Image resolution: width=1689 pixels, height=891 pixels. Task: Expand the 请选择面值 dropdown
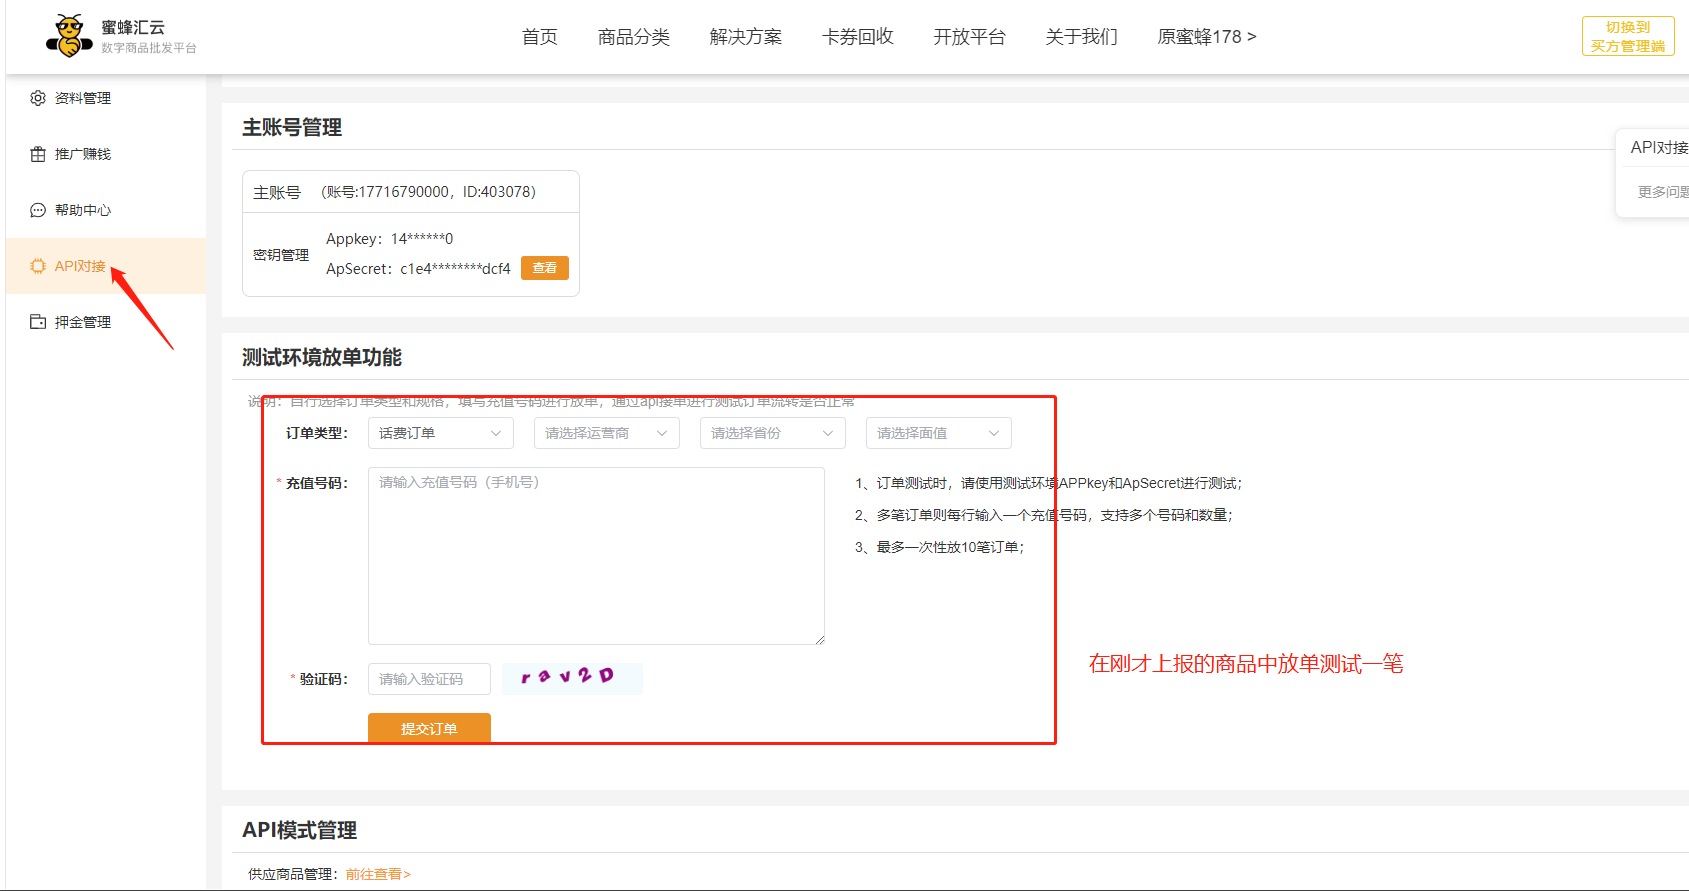click(938, 433)
